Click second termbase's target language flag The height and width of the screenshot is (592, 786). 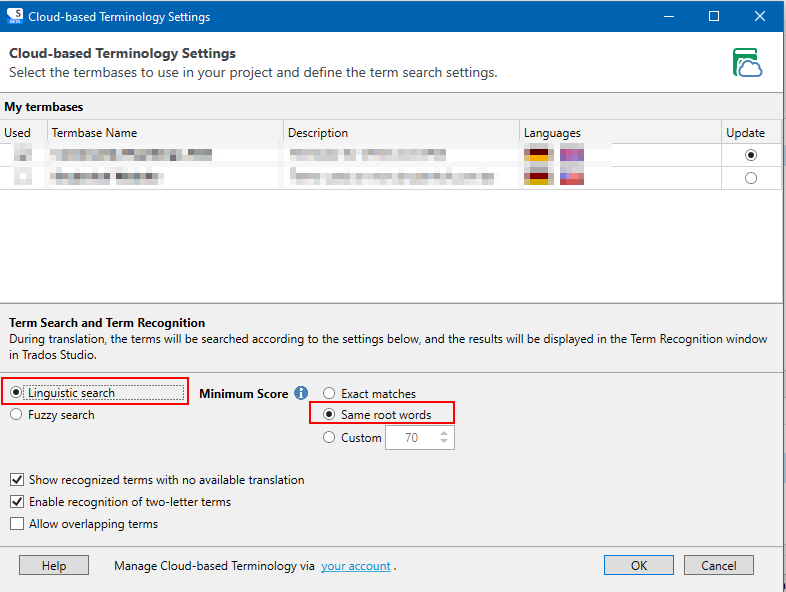coord(571,178)
